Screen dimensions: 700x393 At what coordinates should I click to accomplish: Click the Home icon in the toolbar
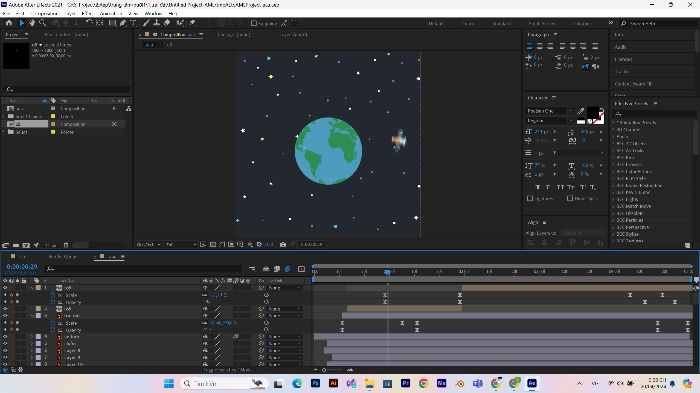coord(9,23)
